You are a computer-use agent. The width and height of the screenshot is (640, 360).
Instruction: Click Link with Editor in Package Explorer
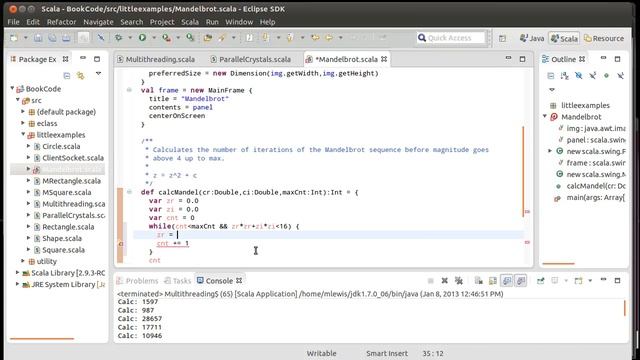tap(80, 76)
